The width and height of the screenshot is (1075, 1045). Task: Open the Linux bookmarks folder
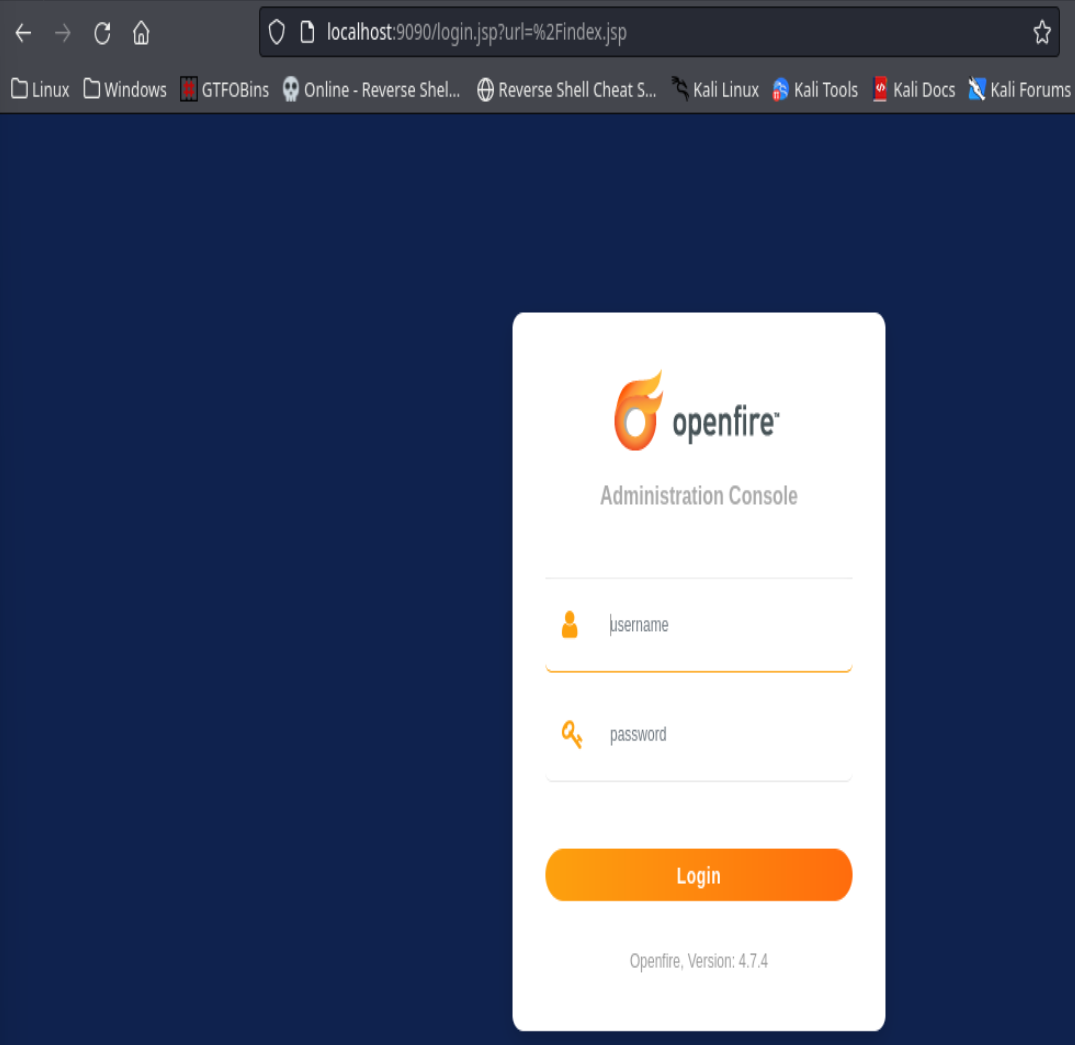40,90
